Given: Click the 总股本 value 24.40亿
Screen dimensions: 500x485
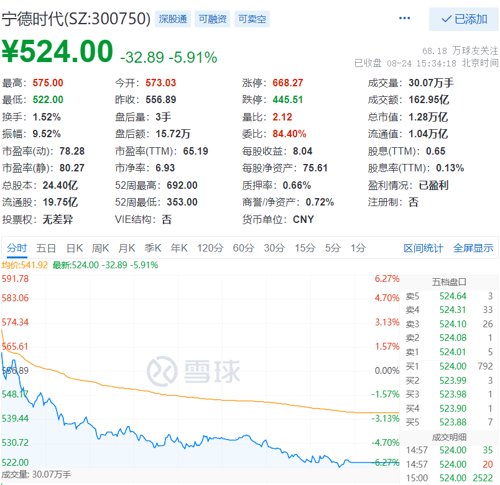Looking at the screenshot, I should point(60,185).
